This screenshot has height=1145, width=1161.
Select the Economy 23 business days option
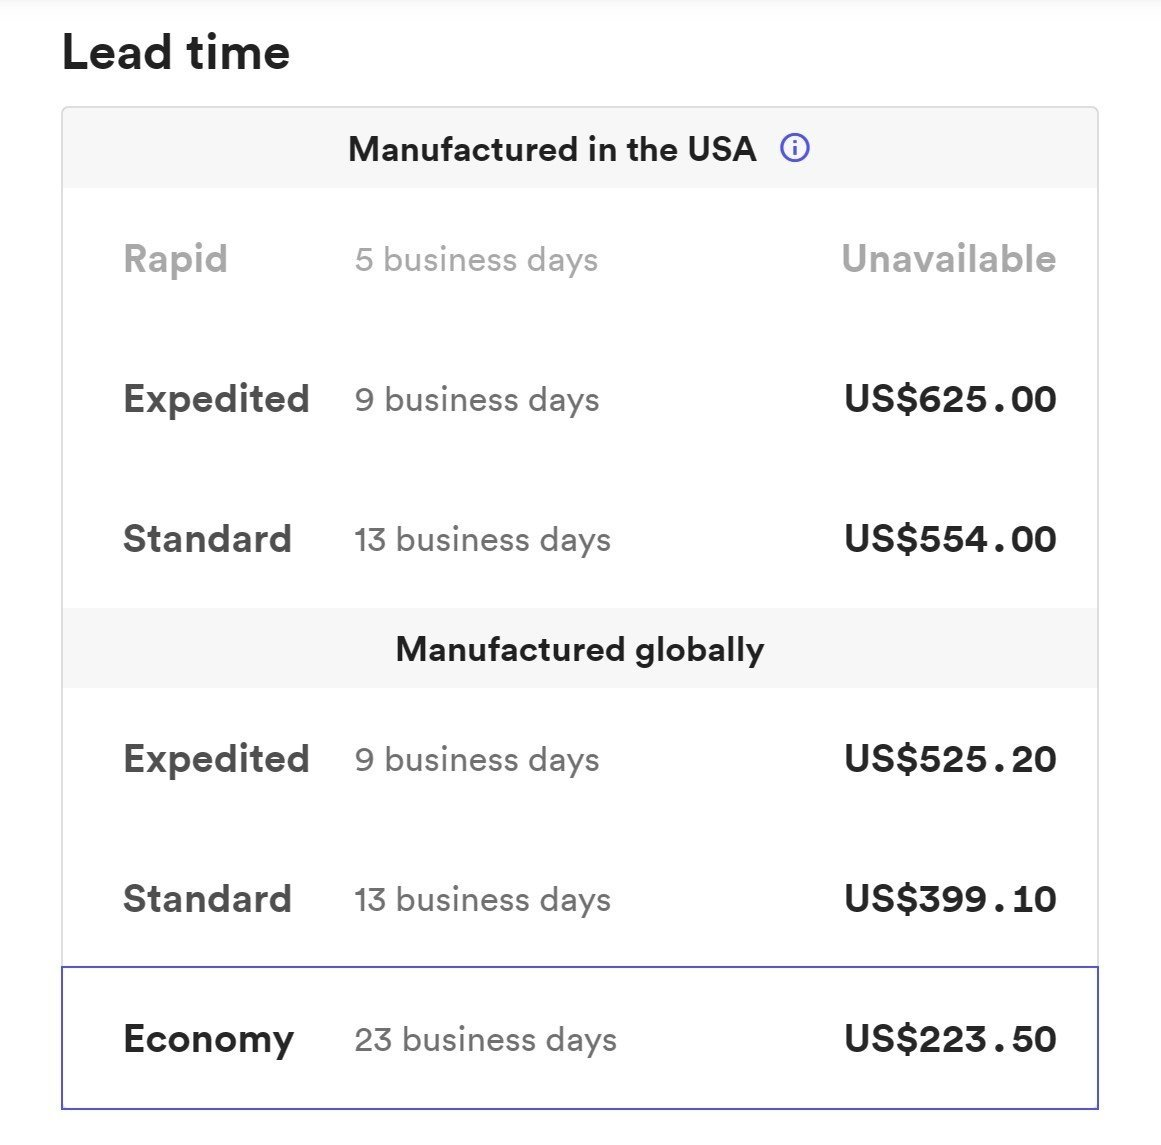580,1038
